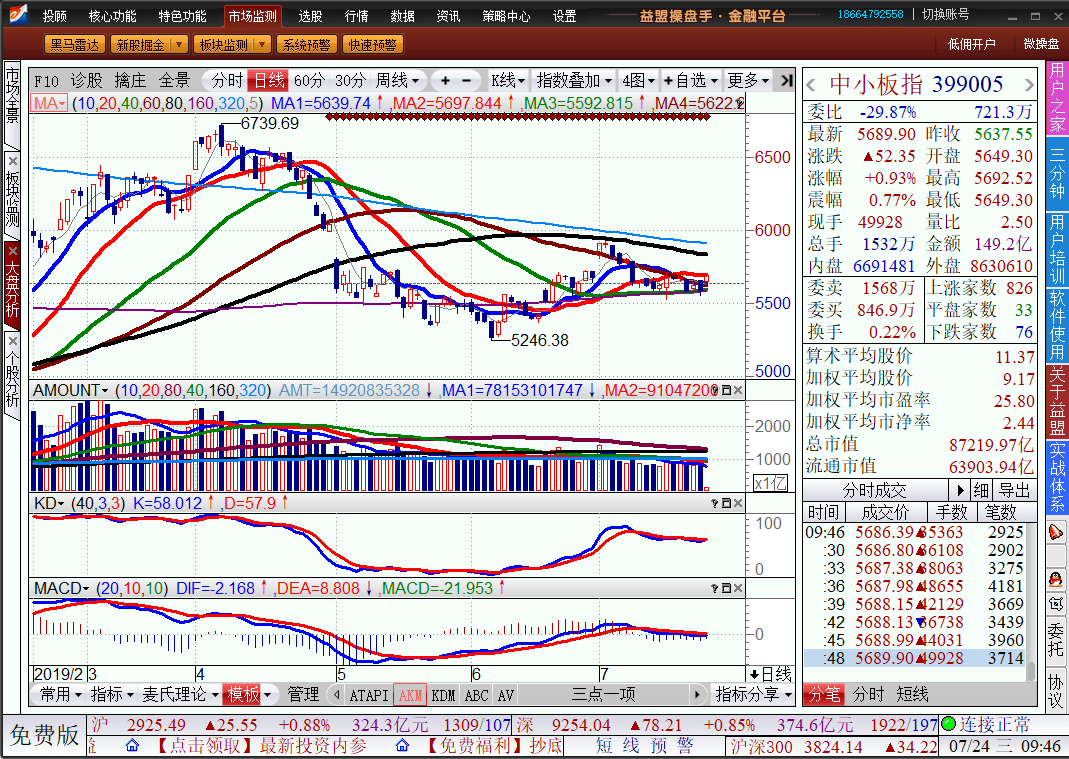This screenshot has width=1069, height=759.
Task: Click the 黑马雷达 button
Action: [74, 45]
